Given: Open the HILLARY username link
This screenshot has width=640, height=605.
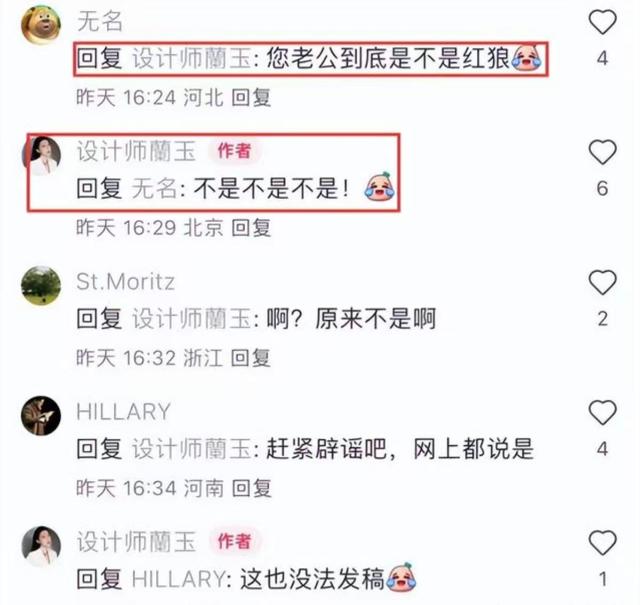Looking at the screenshot, I should [x=123, y=412].
